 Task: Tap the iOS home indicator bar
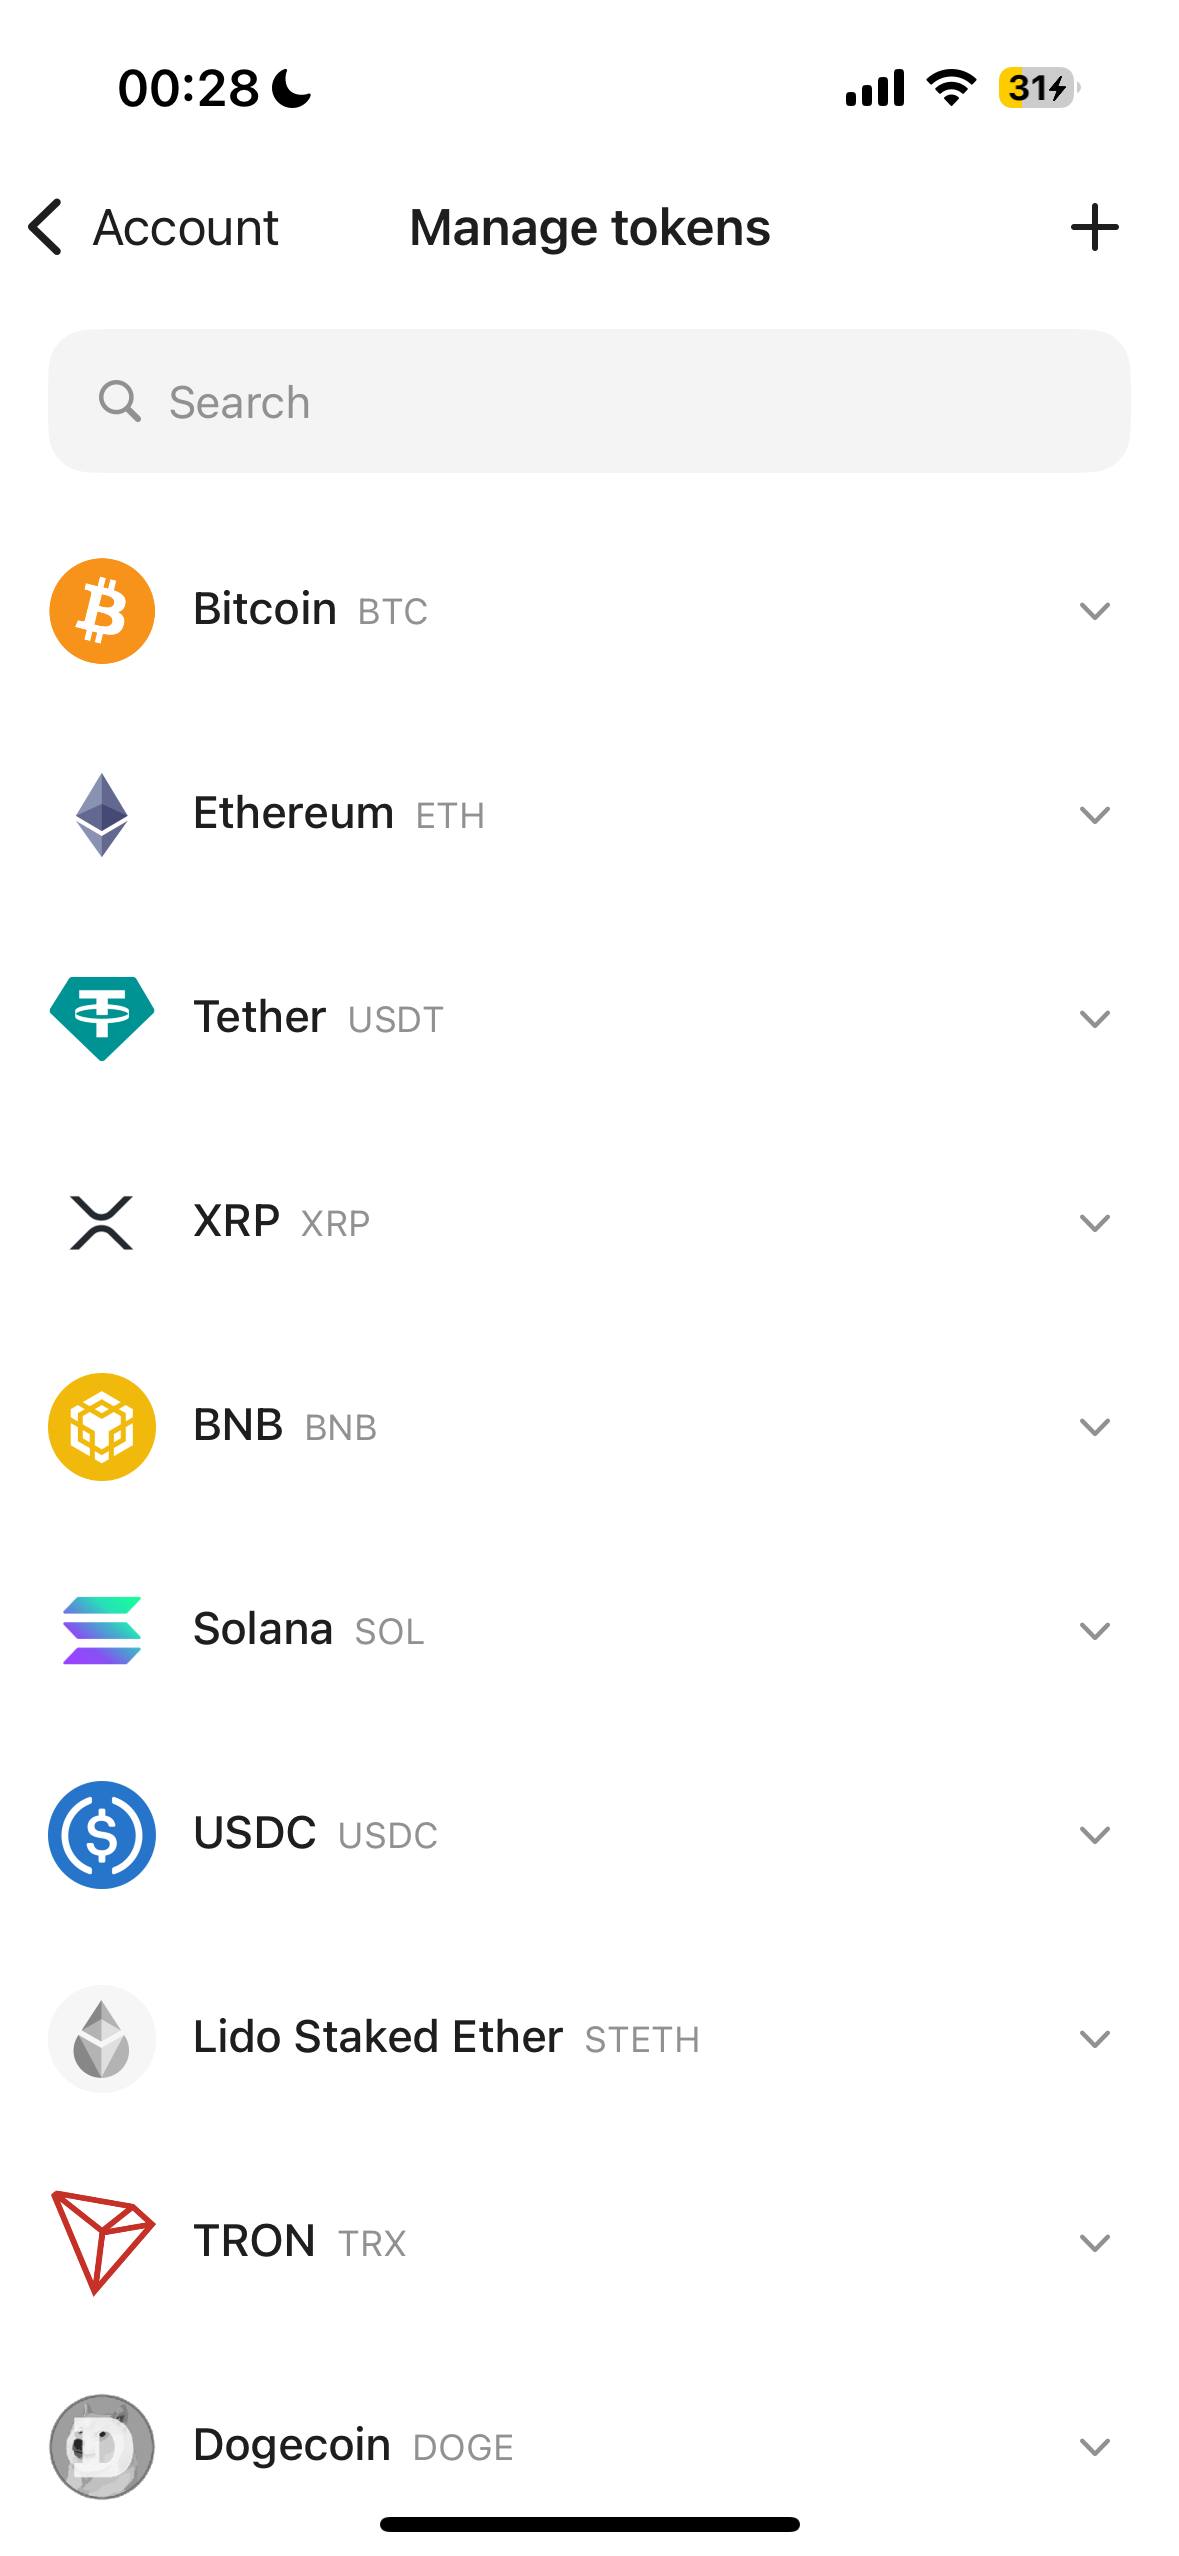(x=589, y=2524)
